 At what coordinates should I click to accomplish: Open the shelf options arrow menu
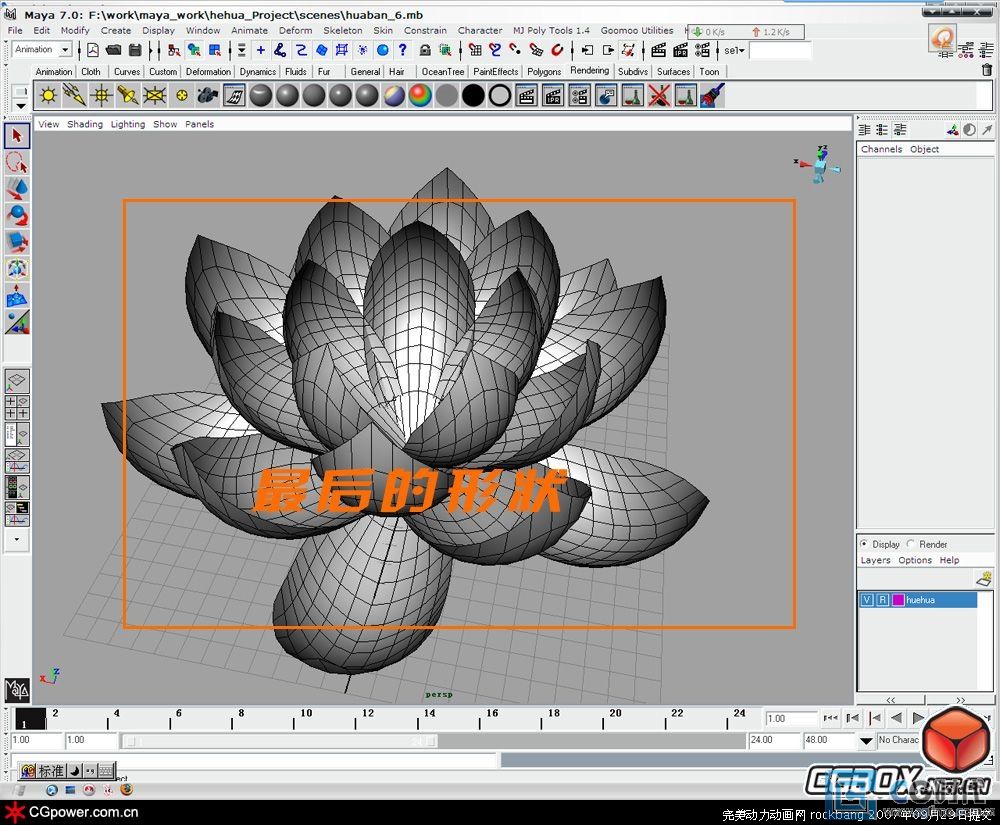point(20,105)
